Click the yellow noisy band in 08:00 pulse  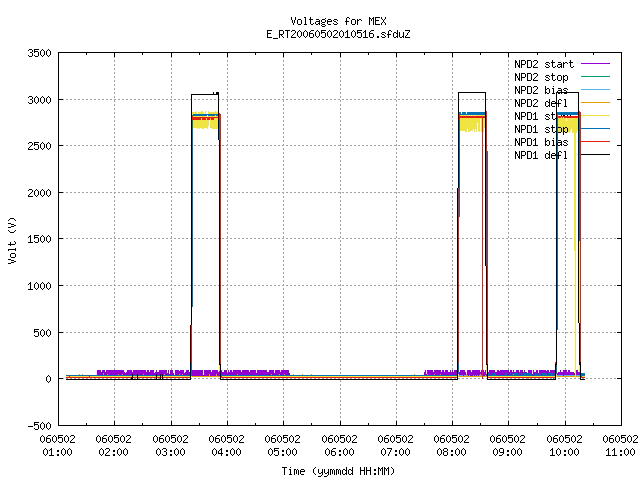coord(472,124)
